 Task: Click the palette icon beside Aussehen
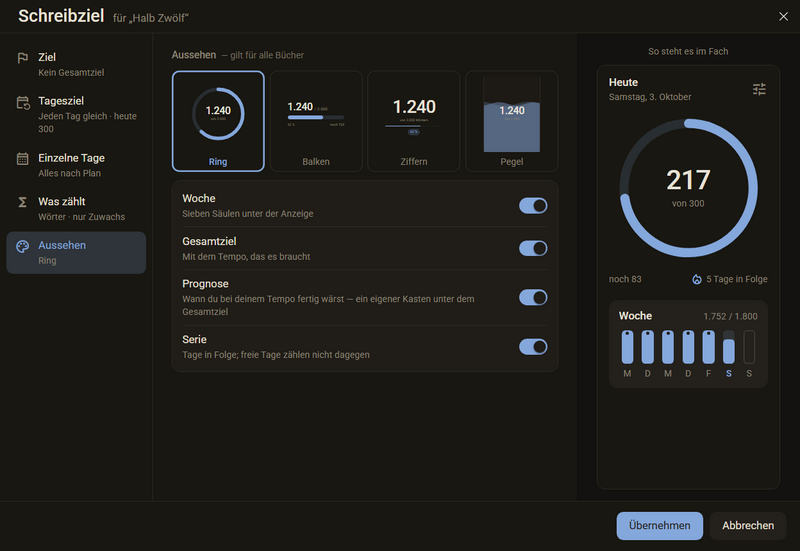(22, 246)
